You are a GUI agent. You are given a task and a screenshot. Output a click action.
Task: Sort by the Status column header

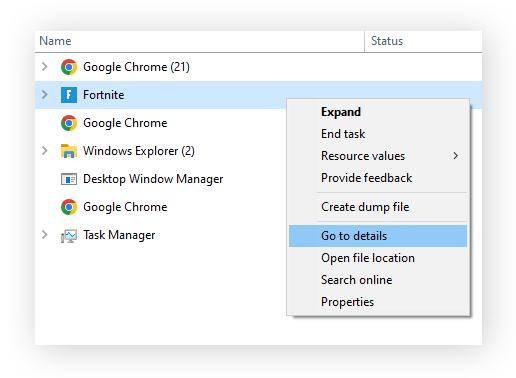[423, 41]
